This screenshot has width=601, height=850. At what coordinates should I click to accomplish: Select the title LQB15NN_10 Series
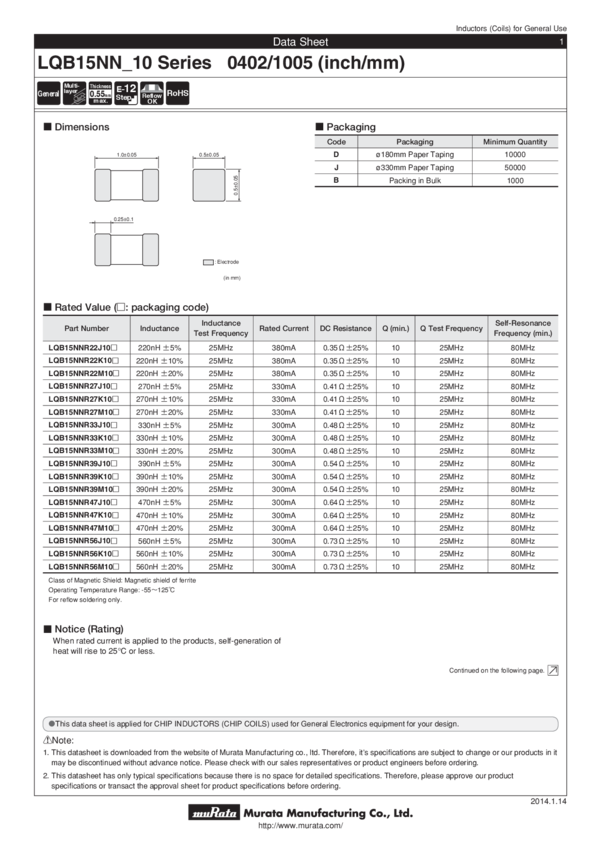[125, 63]
